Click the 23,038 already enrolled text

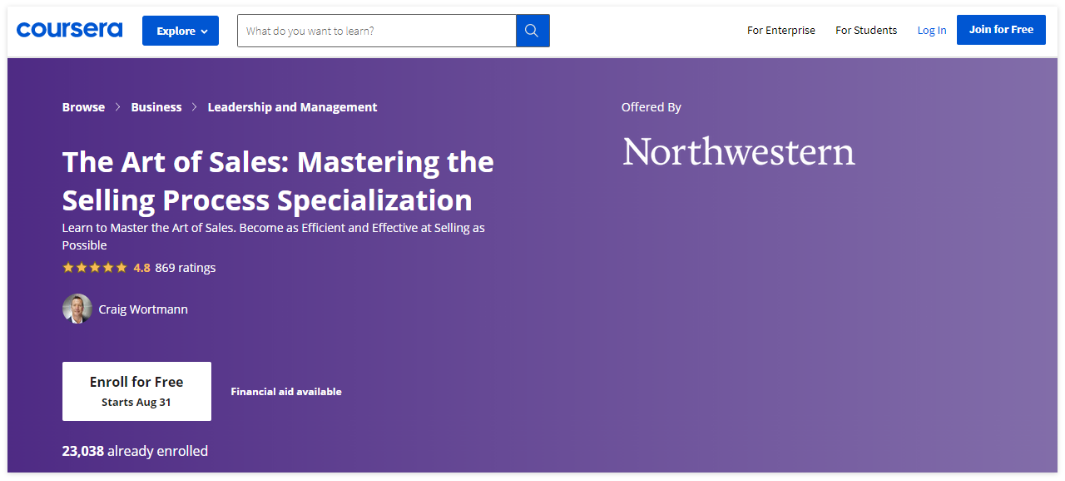coord(135,450)
